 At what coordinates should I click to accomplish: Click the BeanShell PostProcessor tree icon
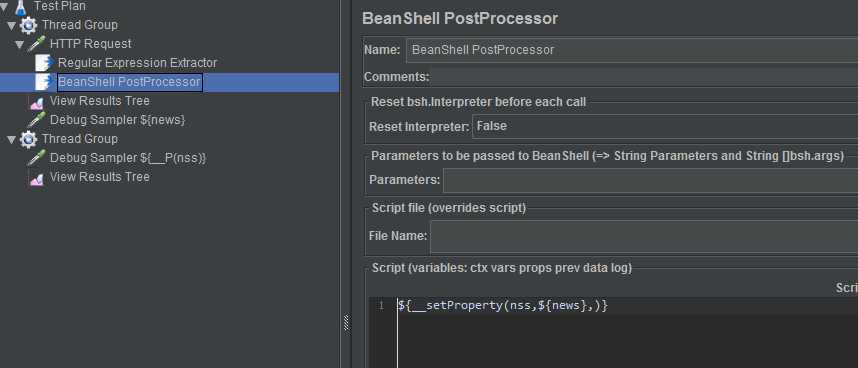point(44,82)
